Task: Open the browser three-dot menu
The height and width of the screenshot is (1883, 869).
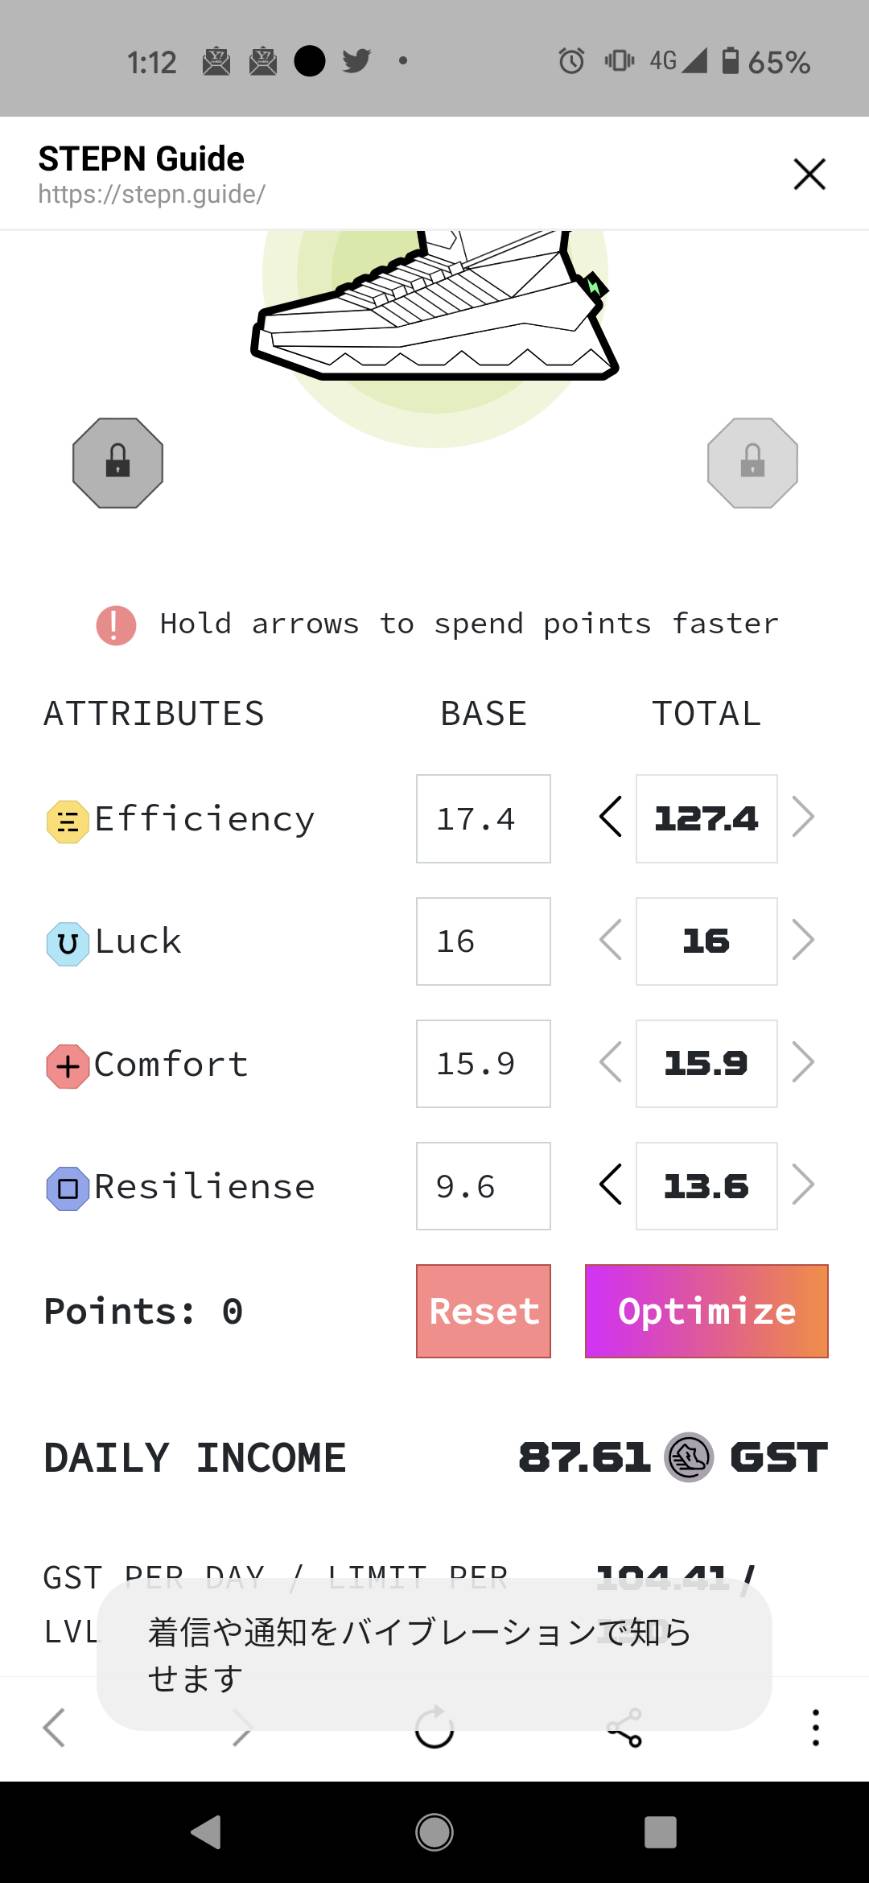Action: [816, 1727]
